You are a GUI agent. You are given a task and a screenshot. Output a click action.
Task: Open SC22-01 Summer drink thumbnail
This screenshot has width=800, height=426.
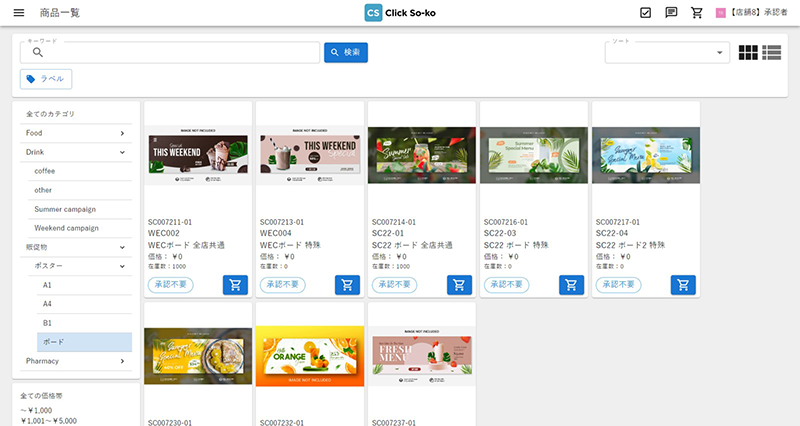coord(422,155)
